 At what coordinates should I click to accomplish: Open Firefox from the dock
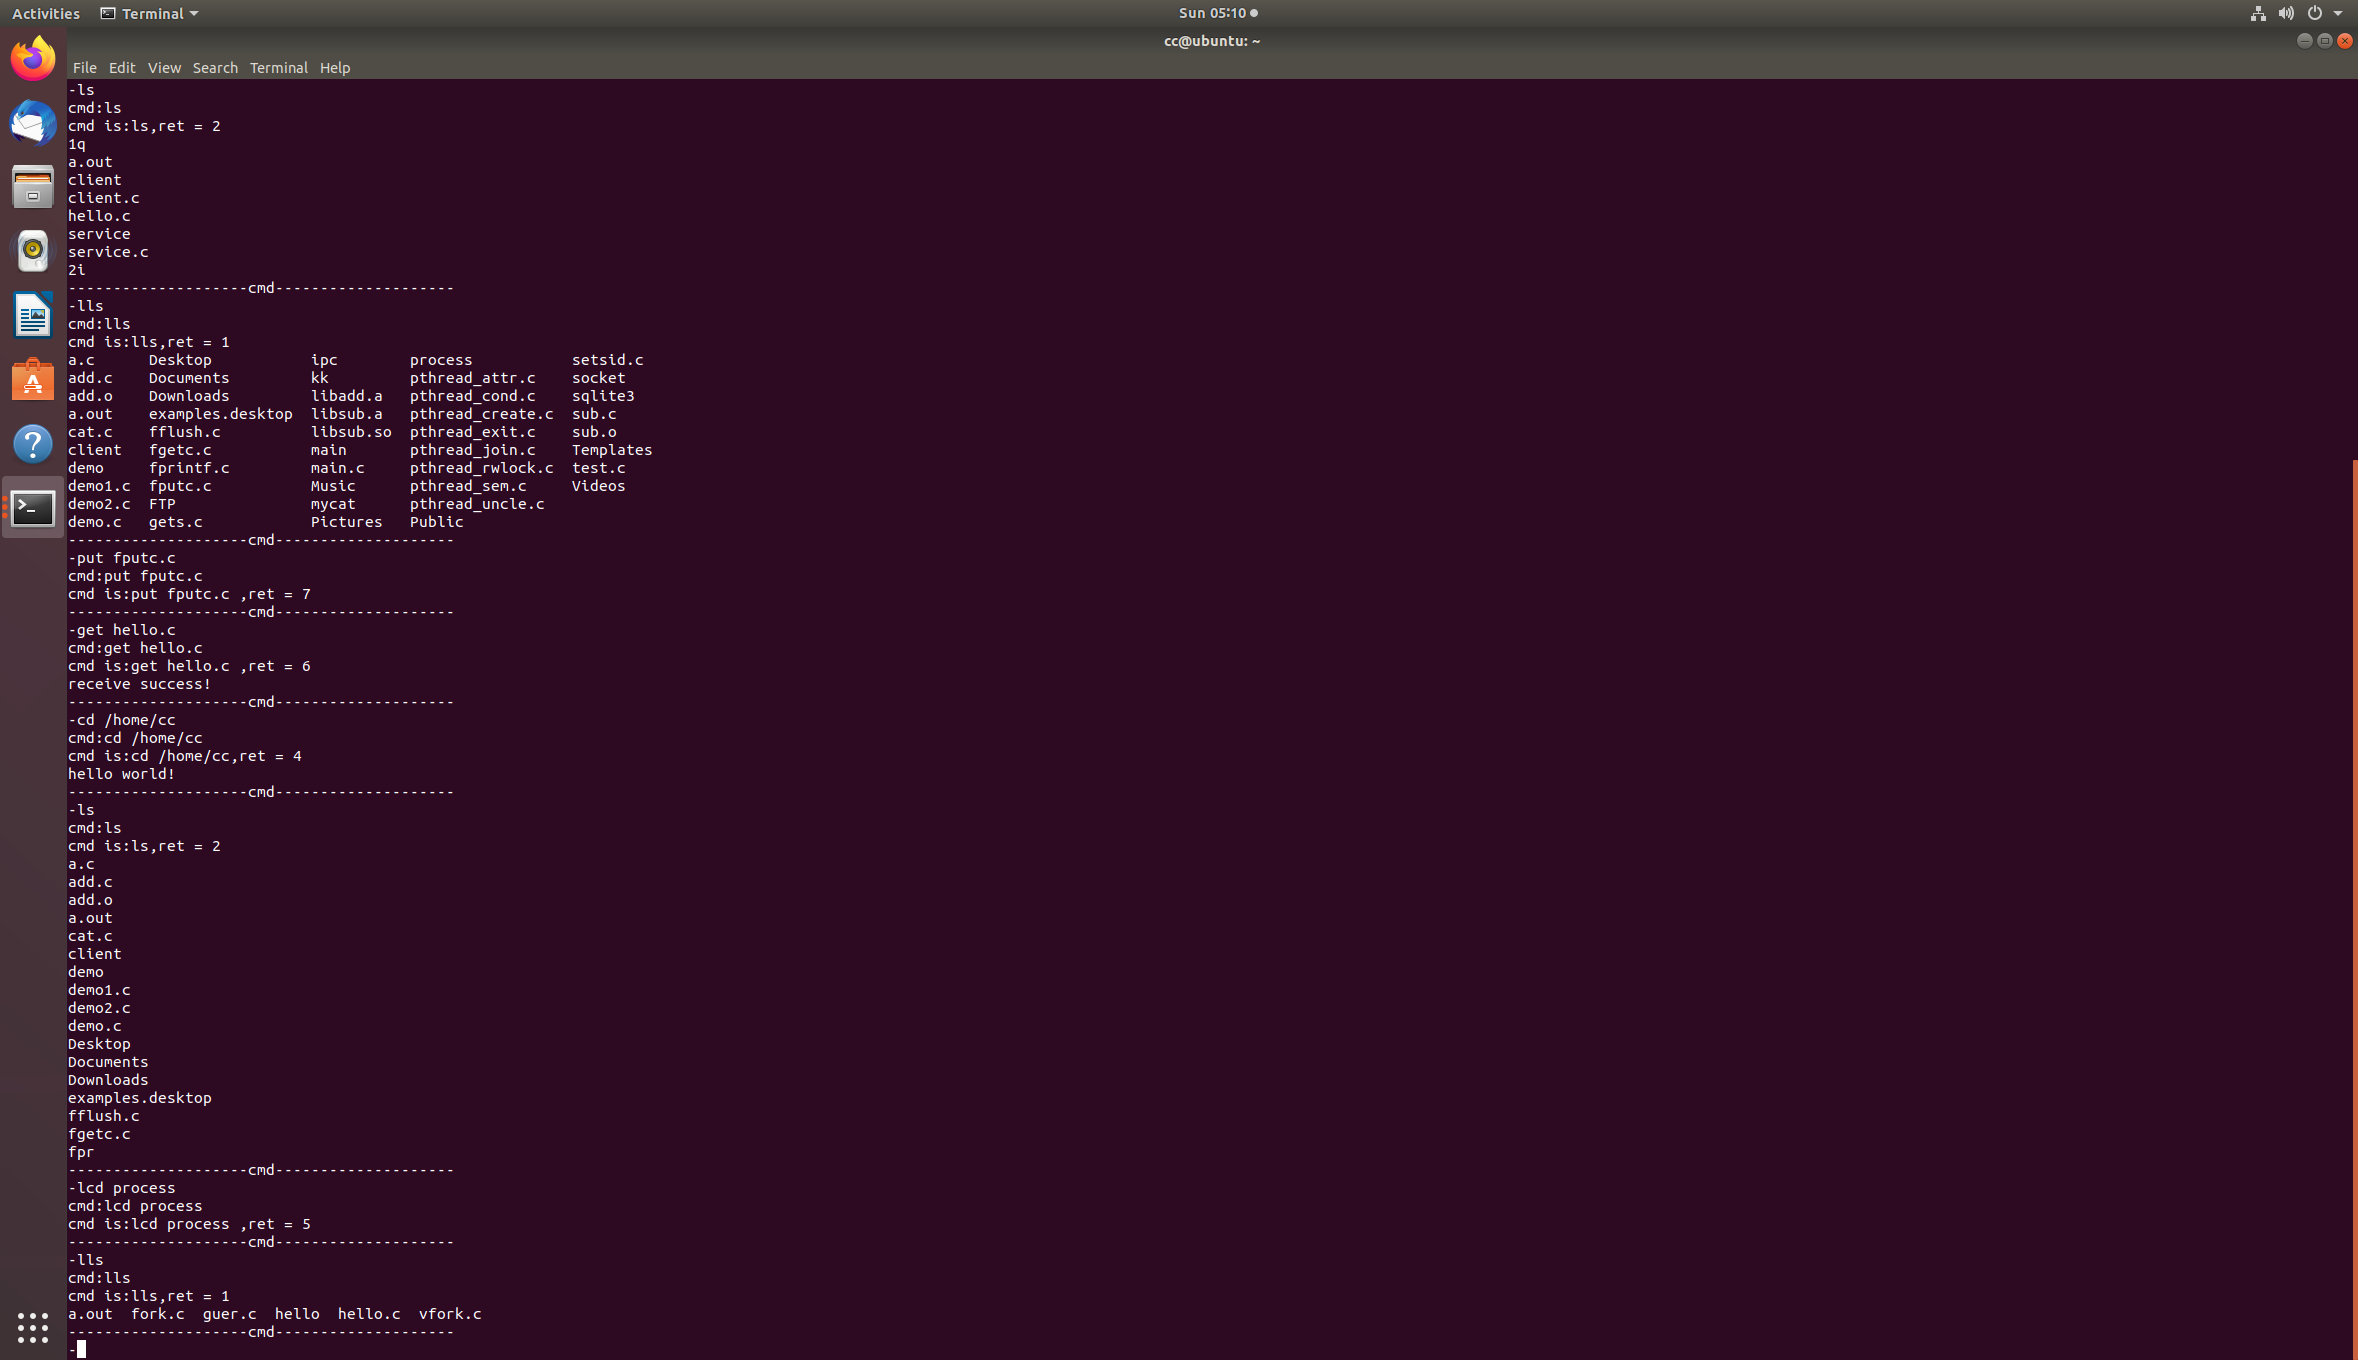pos(33,58)
